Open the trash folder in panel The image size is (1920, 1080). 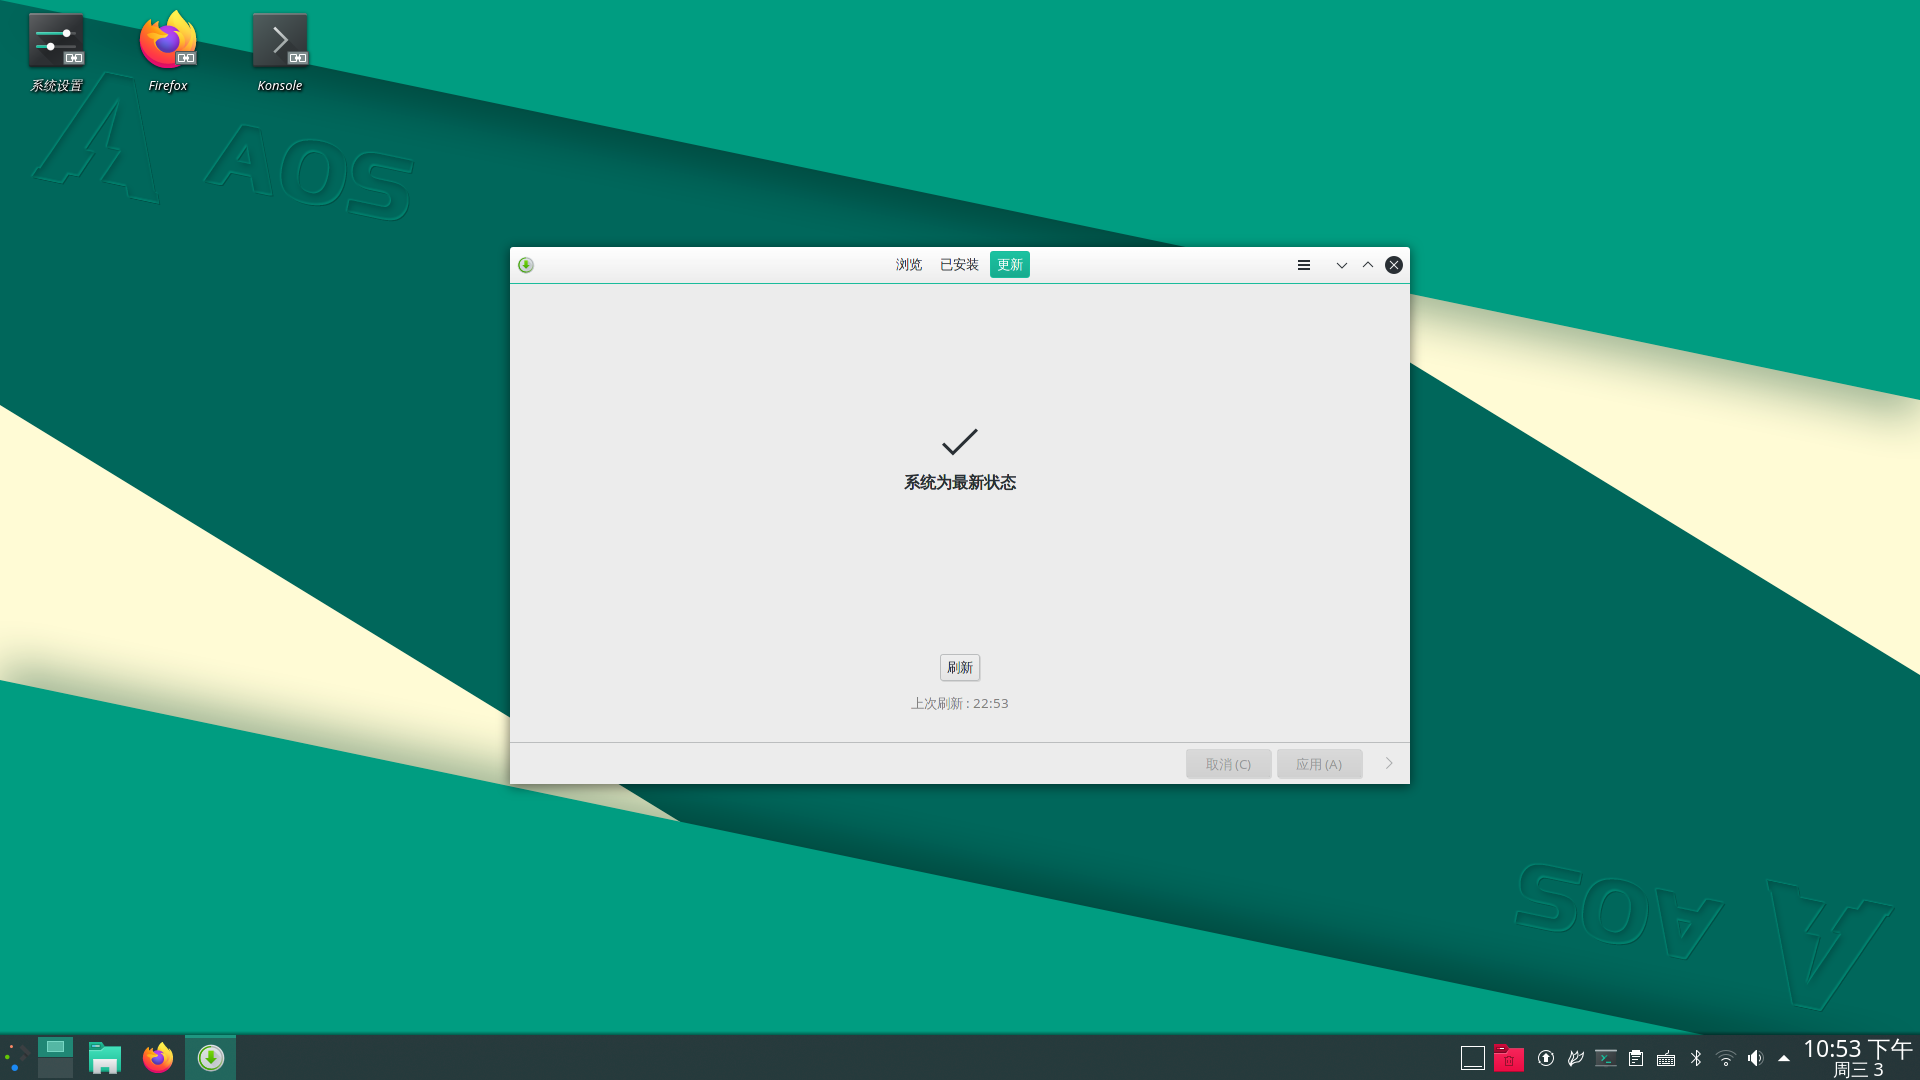1508,1058
